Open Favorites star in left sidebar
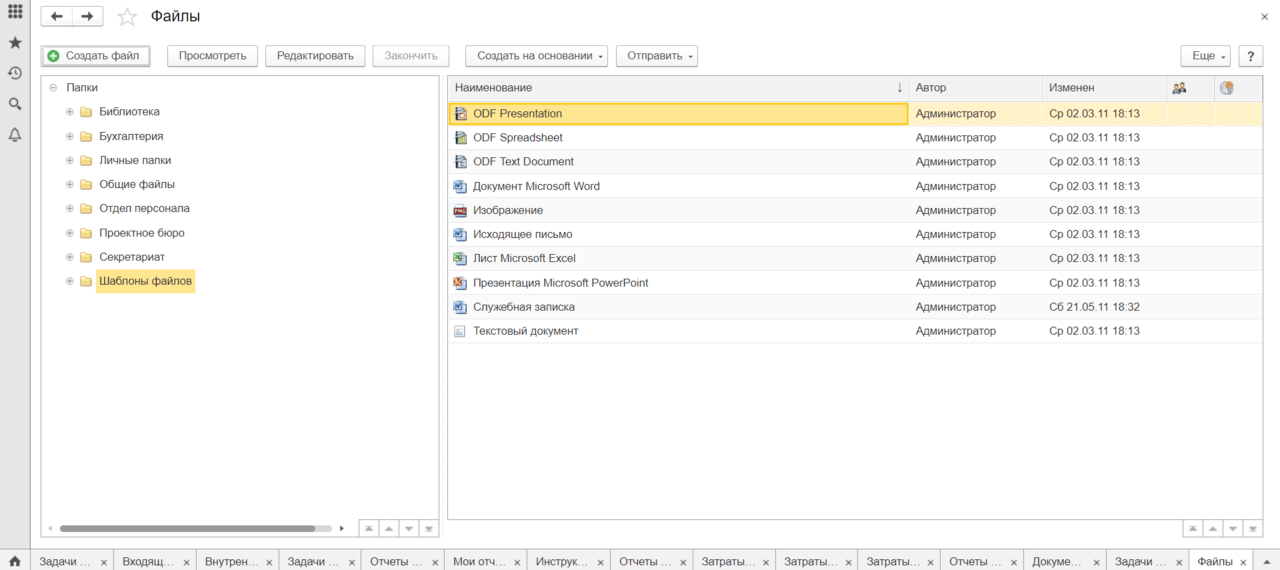 pyautogui.click(x=15, y=43)
